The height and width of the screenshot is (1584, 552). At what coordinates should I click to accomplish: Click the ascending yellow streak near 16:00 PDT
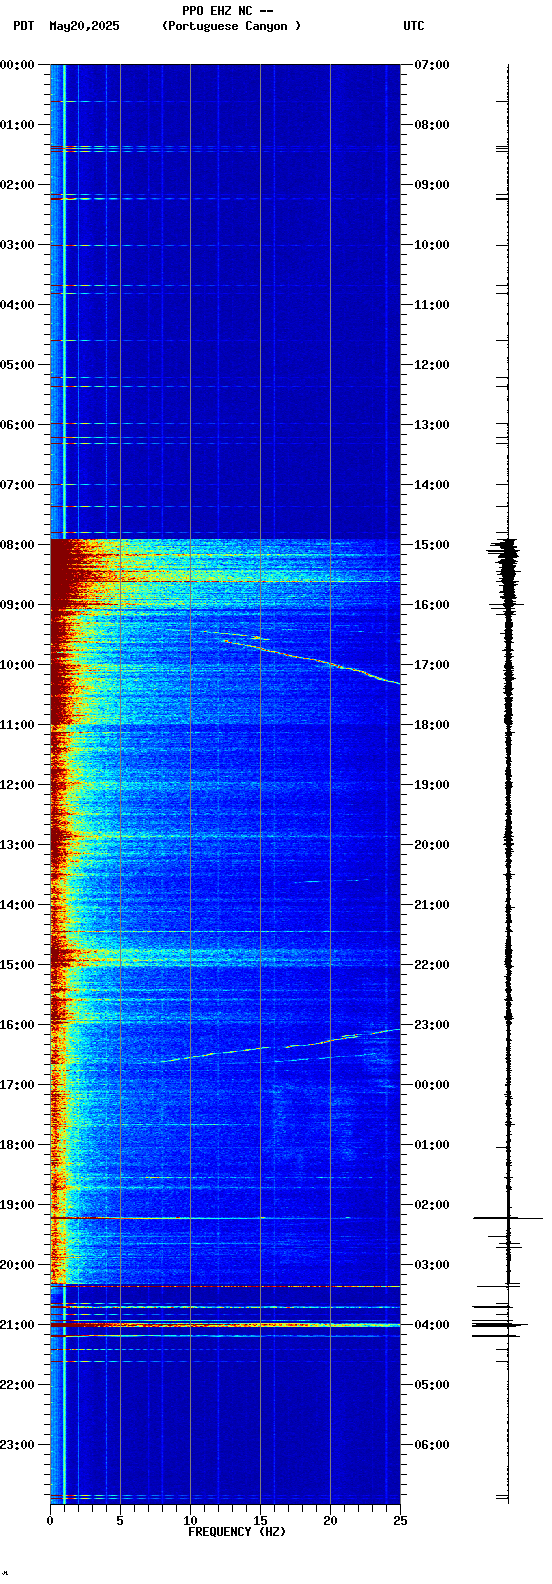point(280,1045)
